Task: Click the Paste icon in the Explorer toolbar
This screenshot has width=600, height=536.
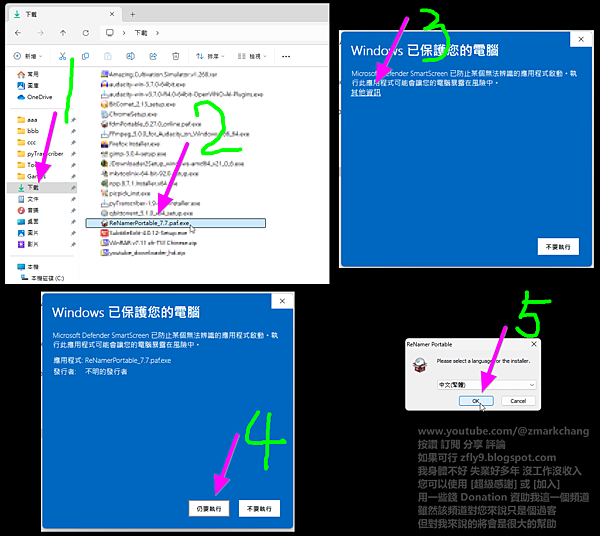Action: [x=108, y=56]
